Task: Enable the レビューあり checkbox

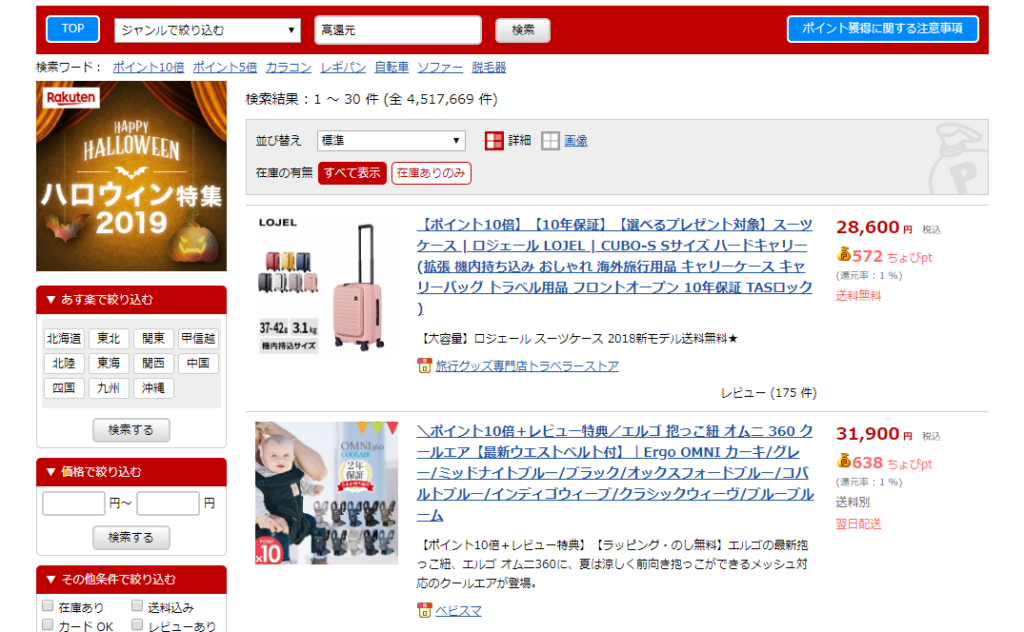Action: (x=136, y=625)
